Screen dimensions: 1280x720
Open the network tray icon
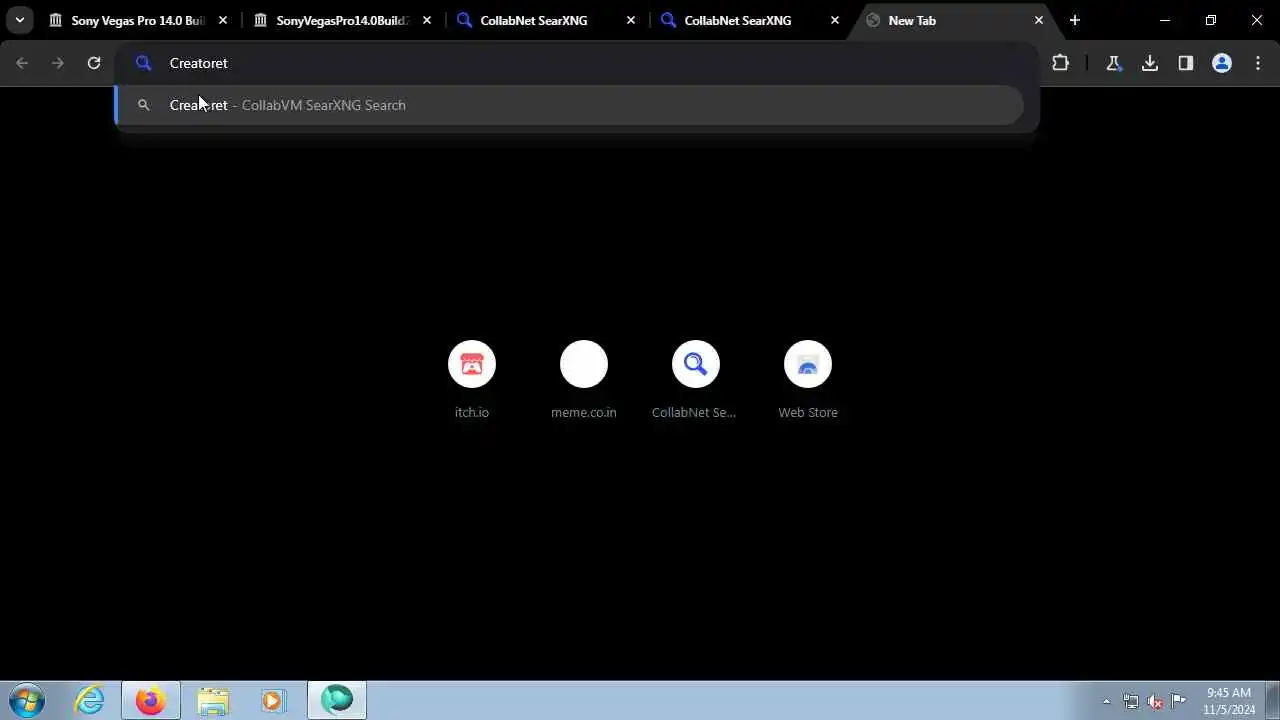[1131, 701]
